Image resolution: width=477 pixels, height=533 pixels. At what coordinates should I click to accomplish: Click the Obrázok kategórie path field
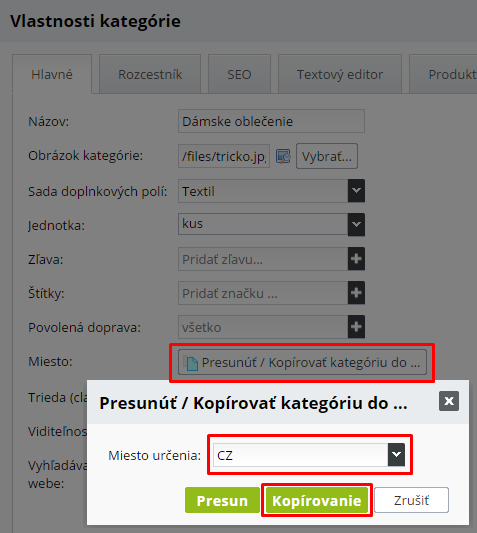[224, 156]
